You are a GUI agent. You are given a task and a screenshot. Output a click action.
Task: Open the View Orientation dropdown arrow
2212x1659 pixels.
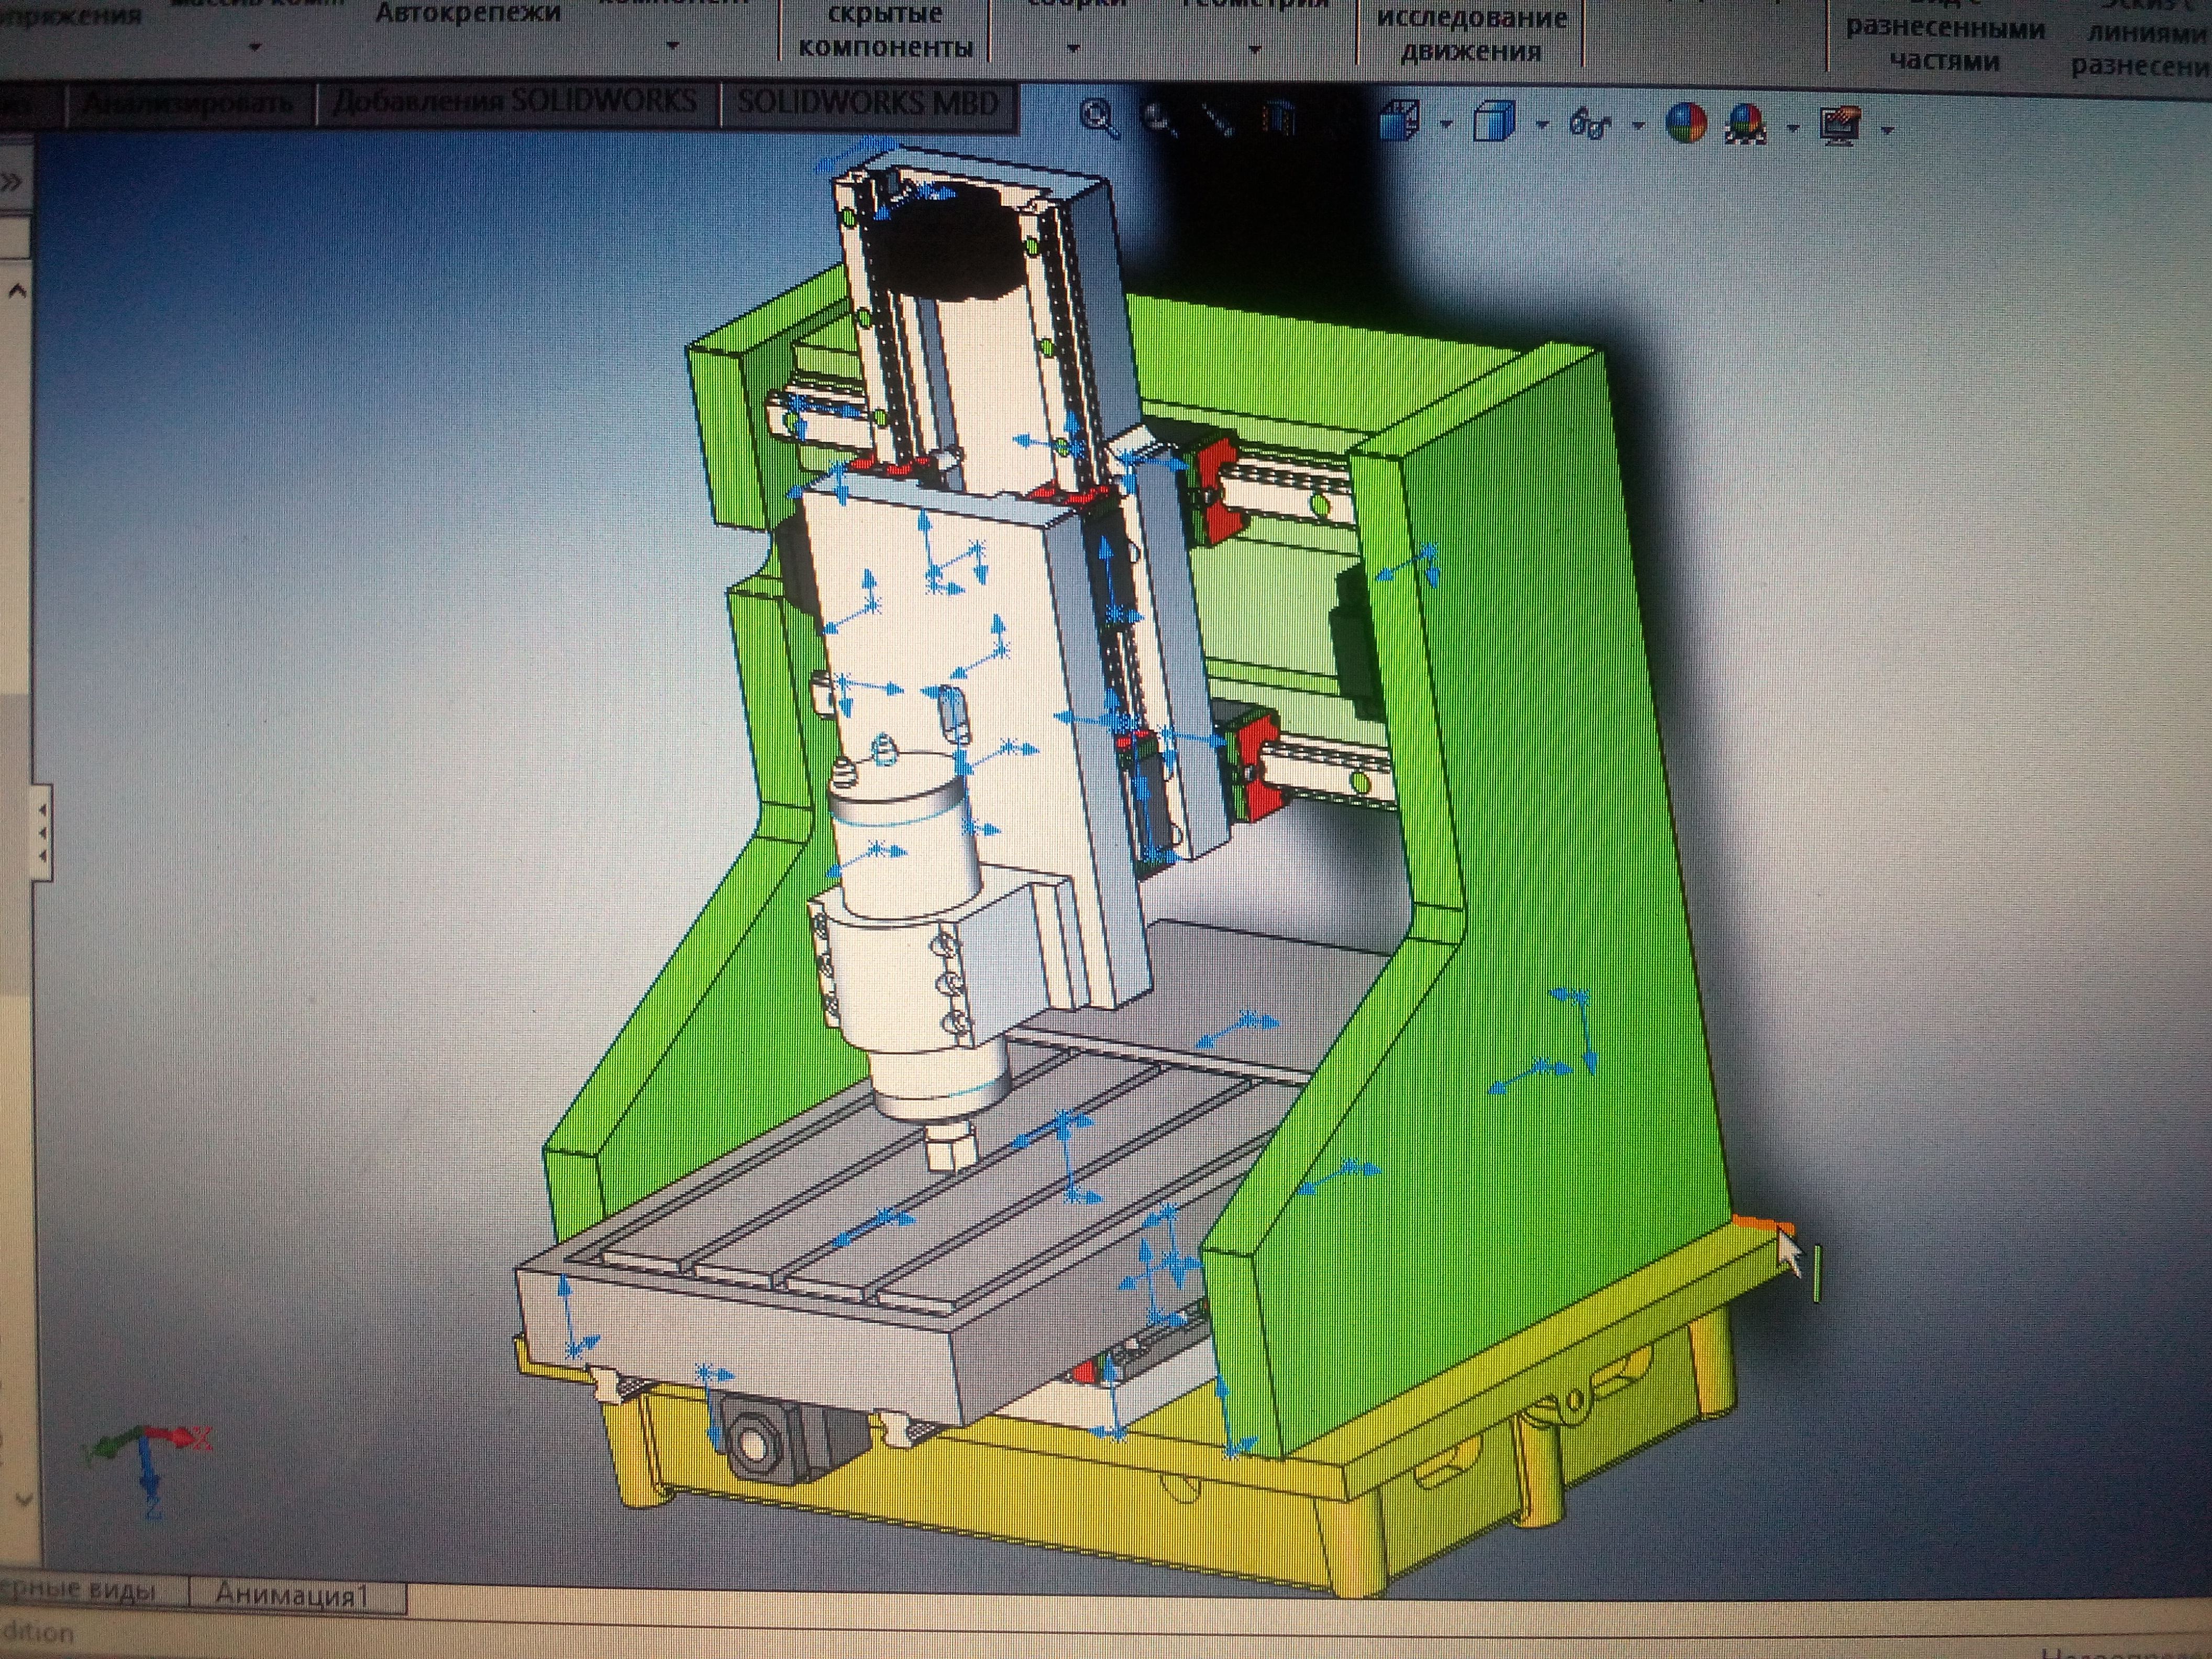[1446, 125]
